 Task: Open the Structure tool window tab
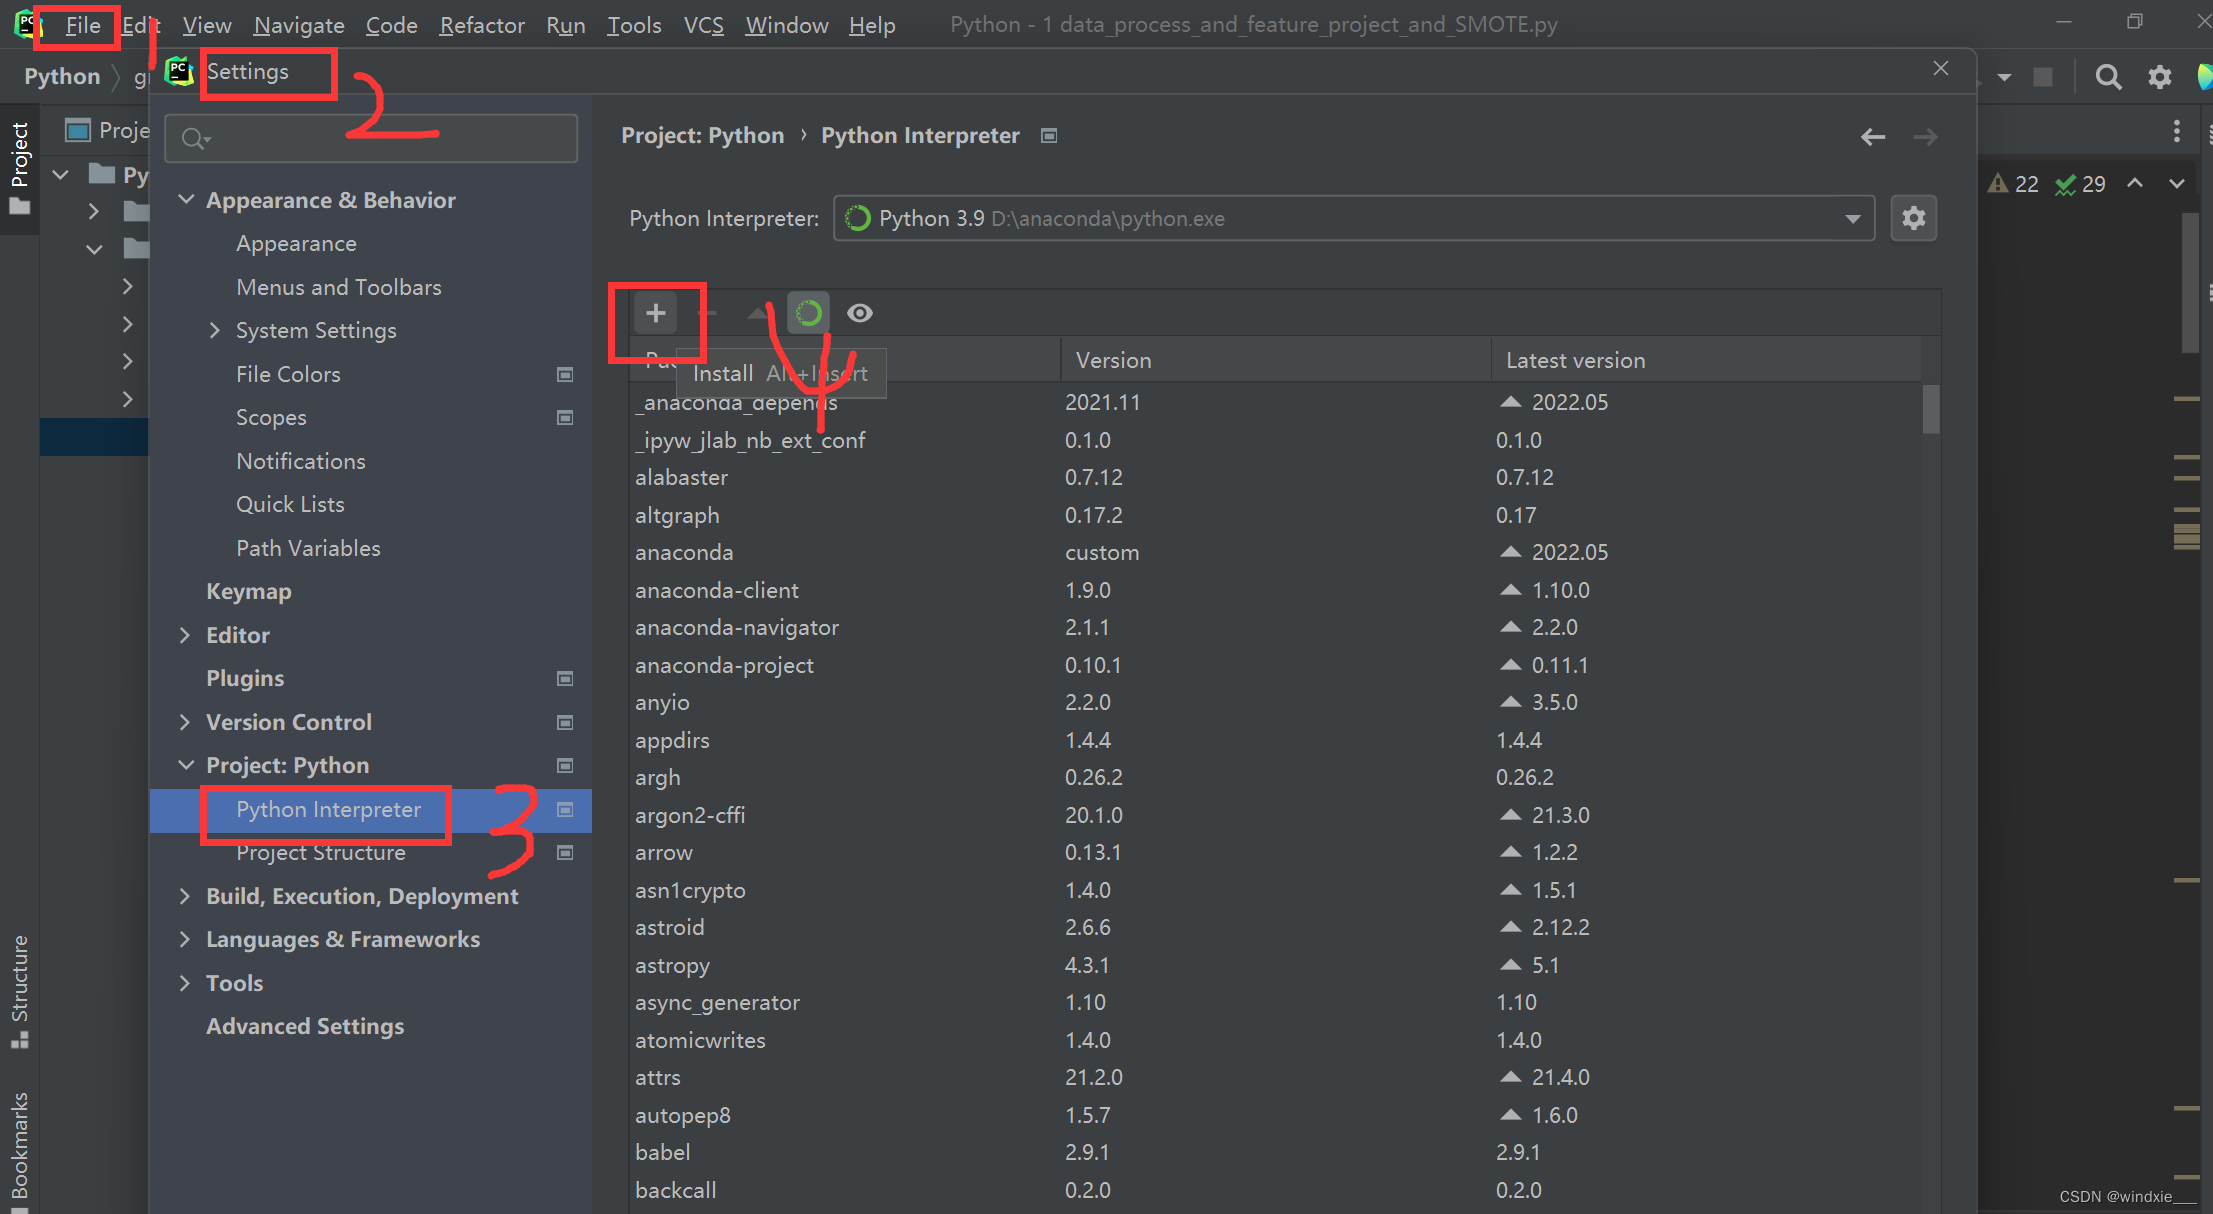pos(19,990)
